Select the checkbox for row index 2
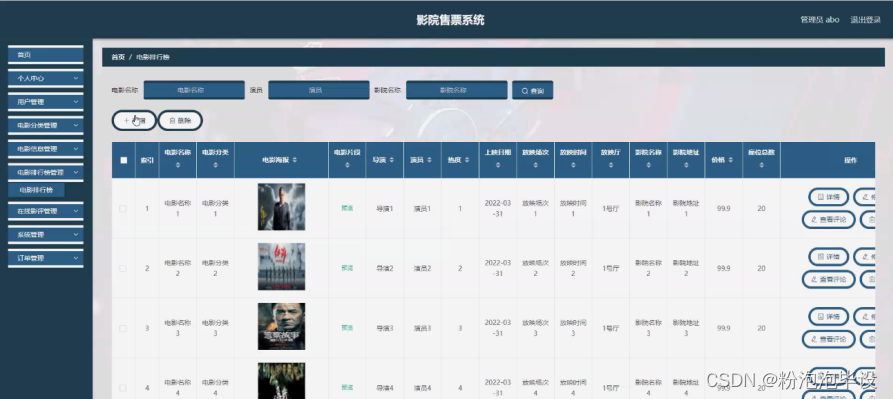This screenshot has height=399, width=893. 123,268
